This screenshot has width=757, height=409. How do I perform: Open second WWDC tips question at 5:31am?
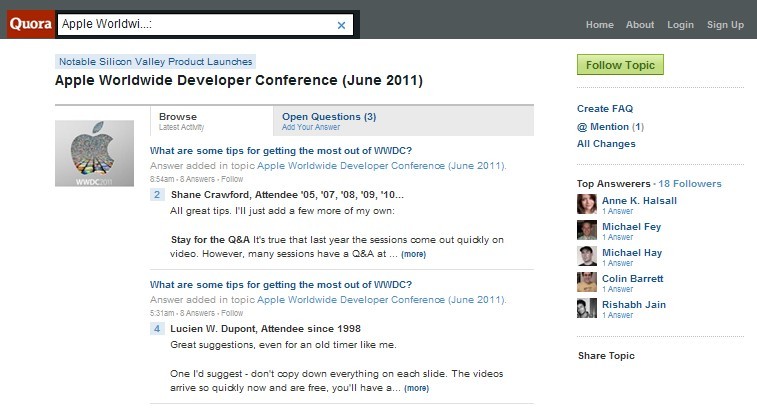pos(281,284)
